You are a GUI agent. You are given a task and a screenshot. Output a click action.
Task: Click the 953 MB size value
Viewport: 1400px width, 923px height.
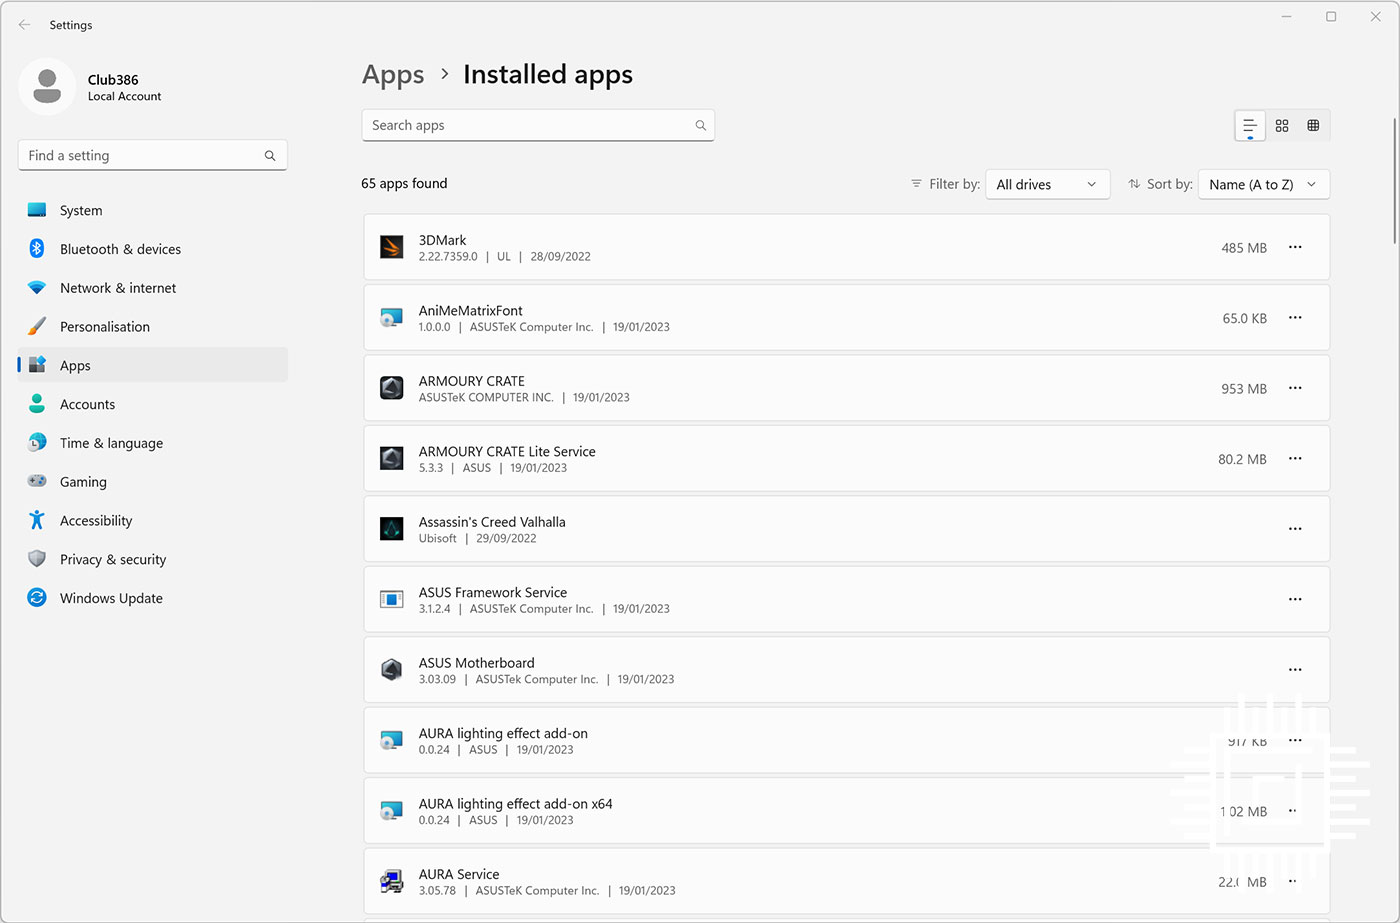click(x=1244, y=389)
